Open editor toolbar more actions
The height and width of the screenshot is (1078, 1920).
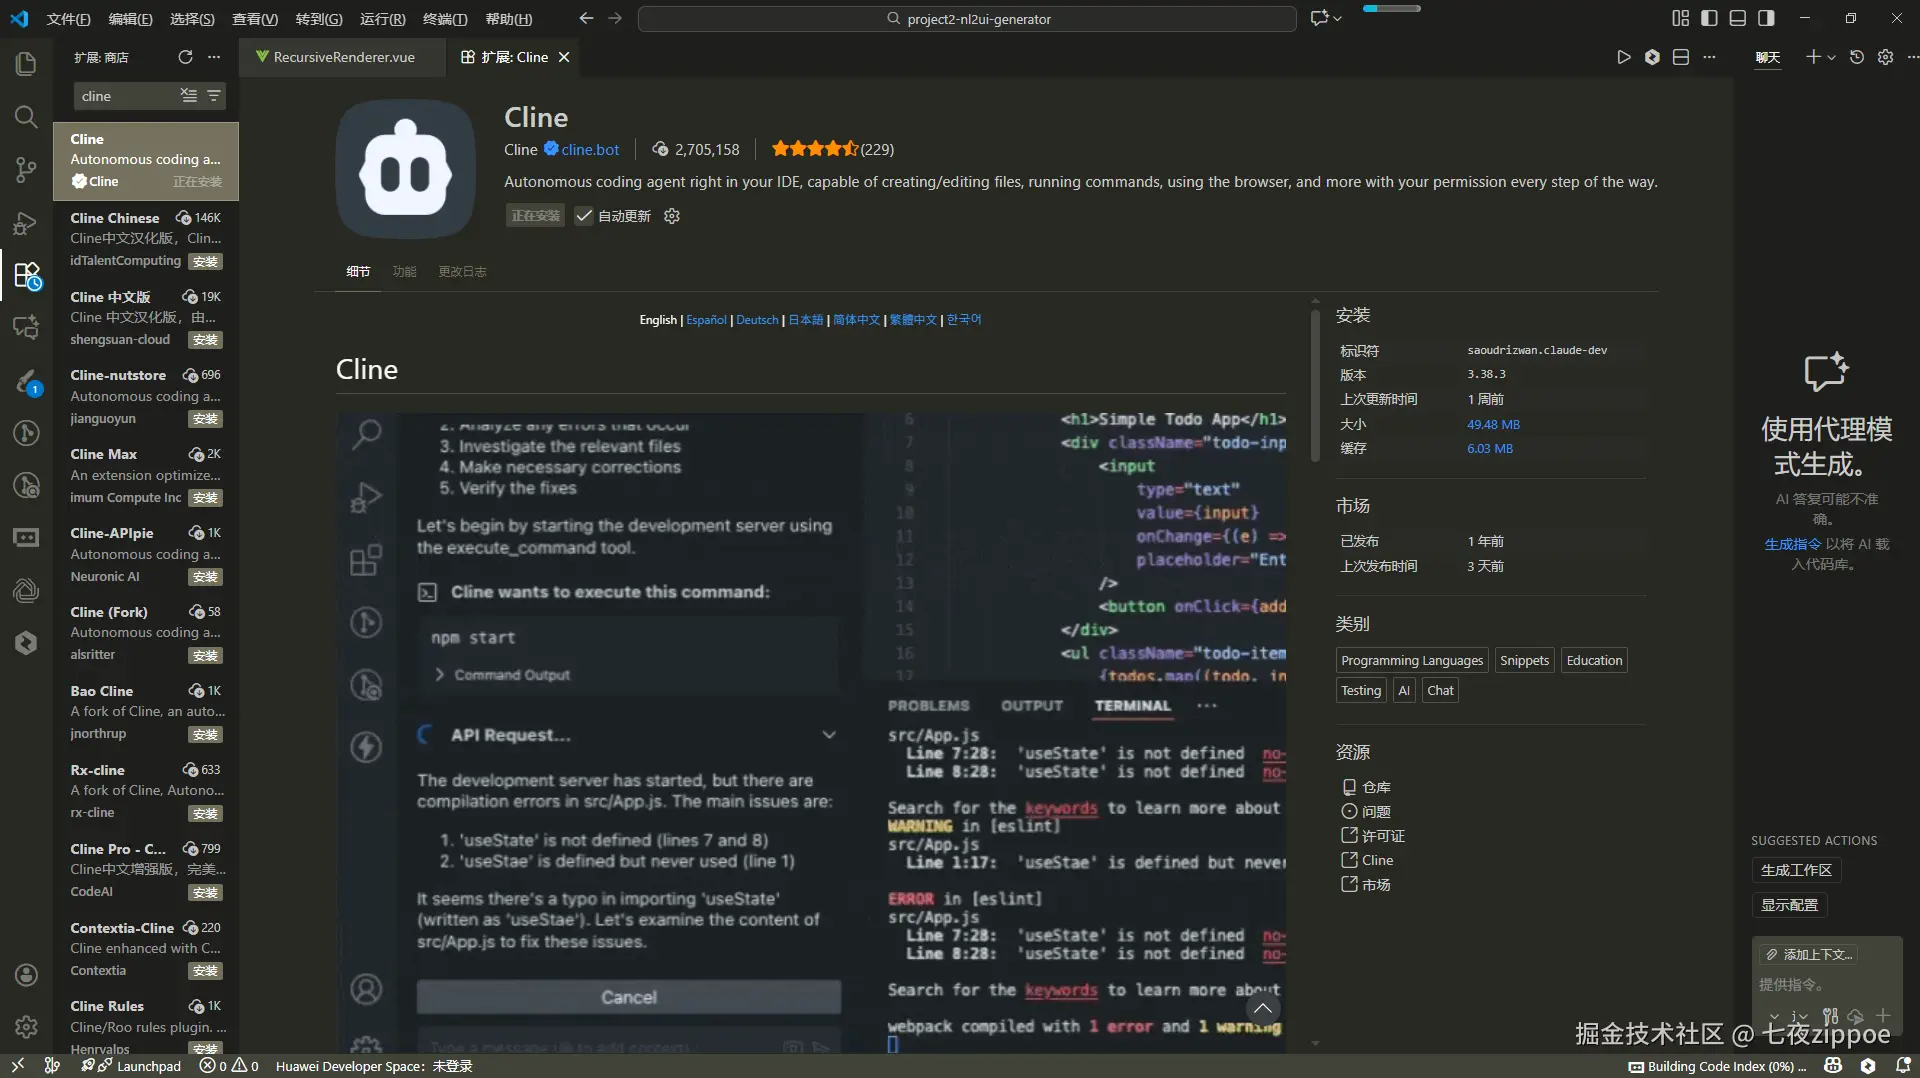1709,57
